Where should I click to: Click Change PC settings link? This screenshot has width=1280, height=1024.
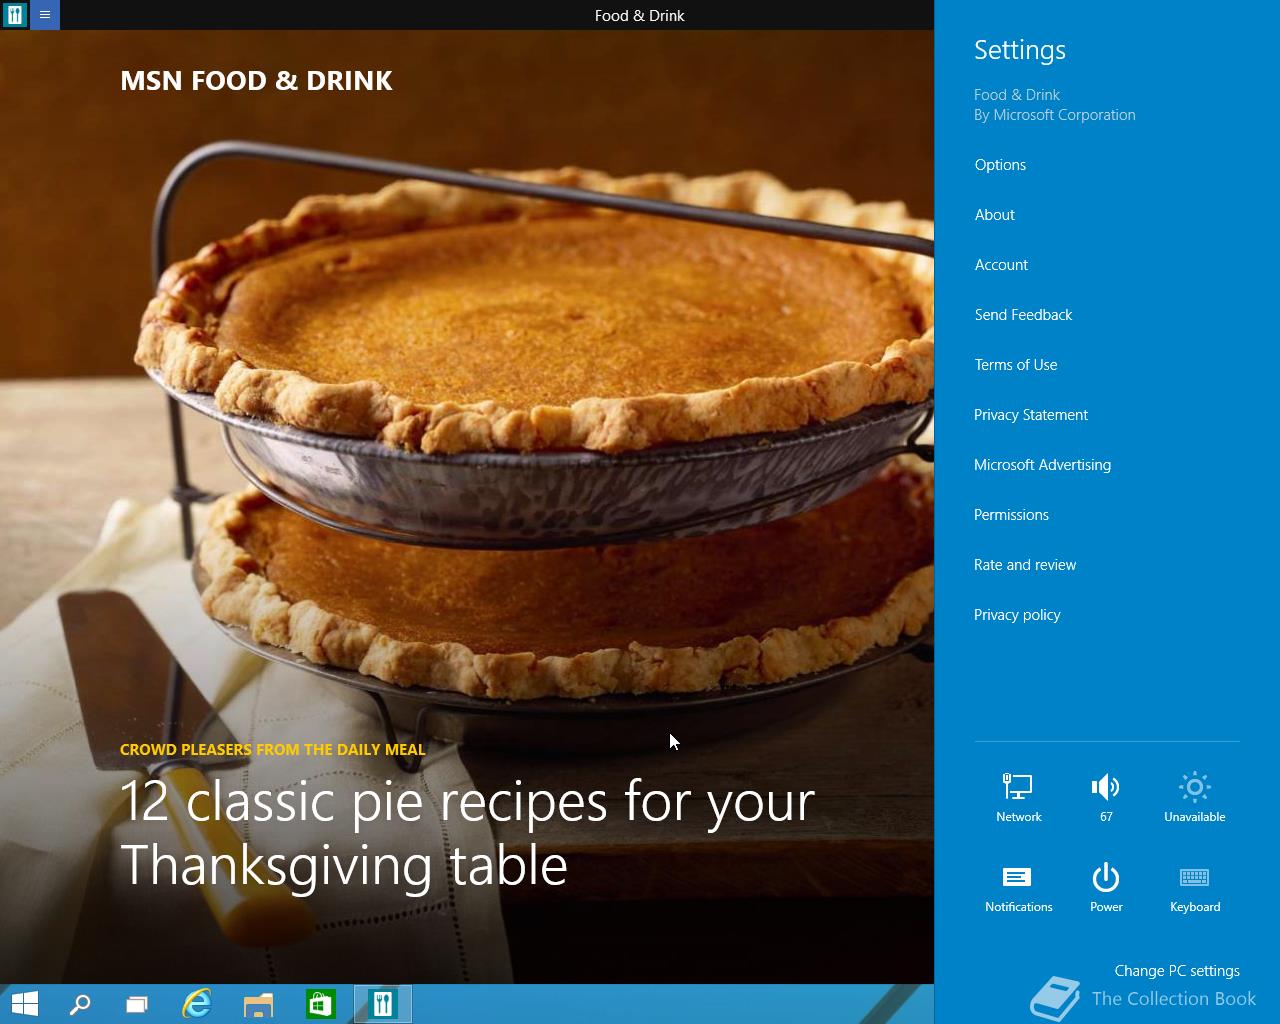[1177, 971]
